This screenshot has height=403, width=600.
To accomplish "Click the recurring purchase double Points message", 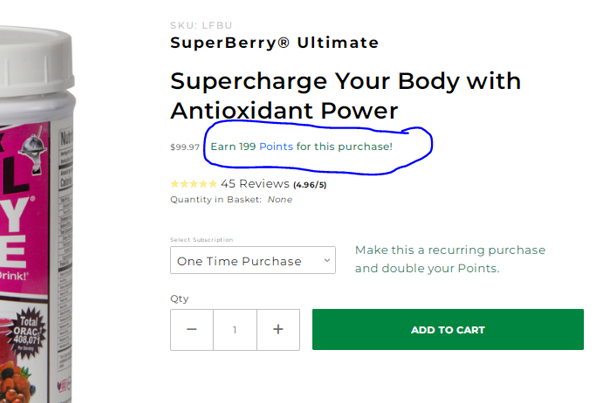I will (450, 259).
